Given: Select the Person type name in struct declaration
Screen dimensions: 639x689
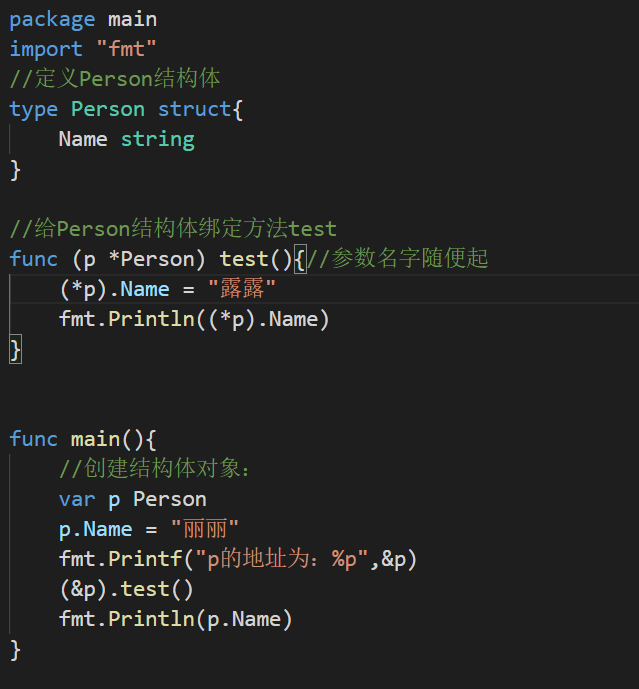Looking at the screenshot, I should click(108, 109).
